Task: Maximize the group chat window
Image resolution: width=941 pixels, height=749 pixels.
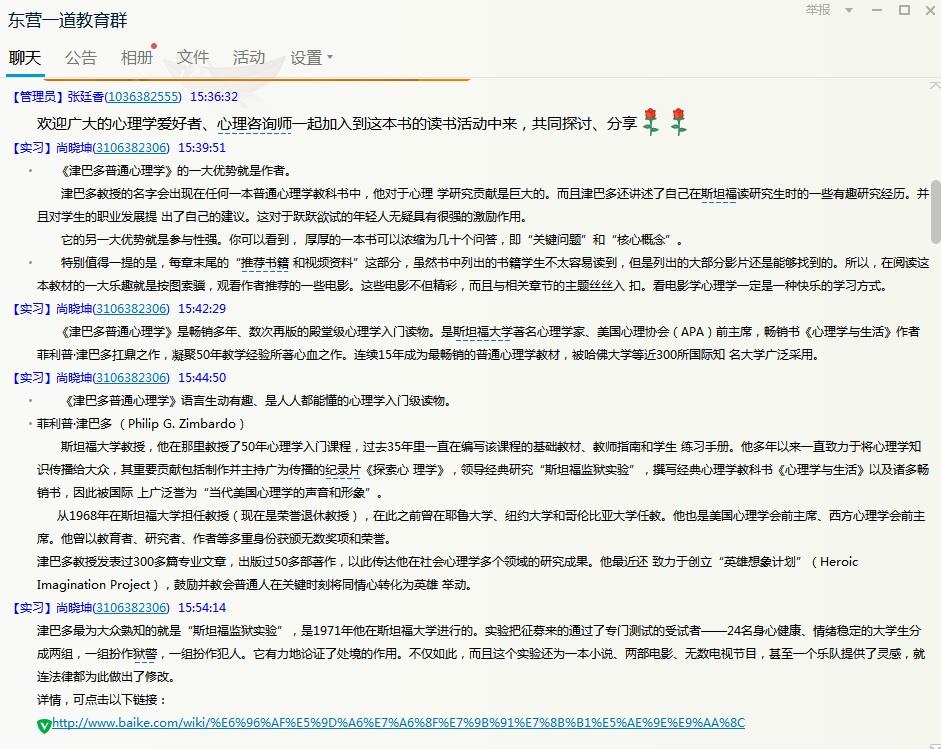Action: coord(904,10)
